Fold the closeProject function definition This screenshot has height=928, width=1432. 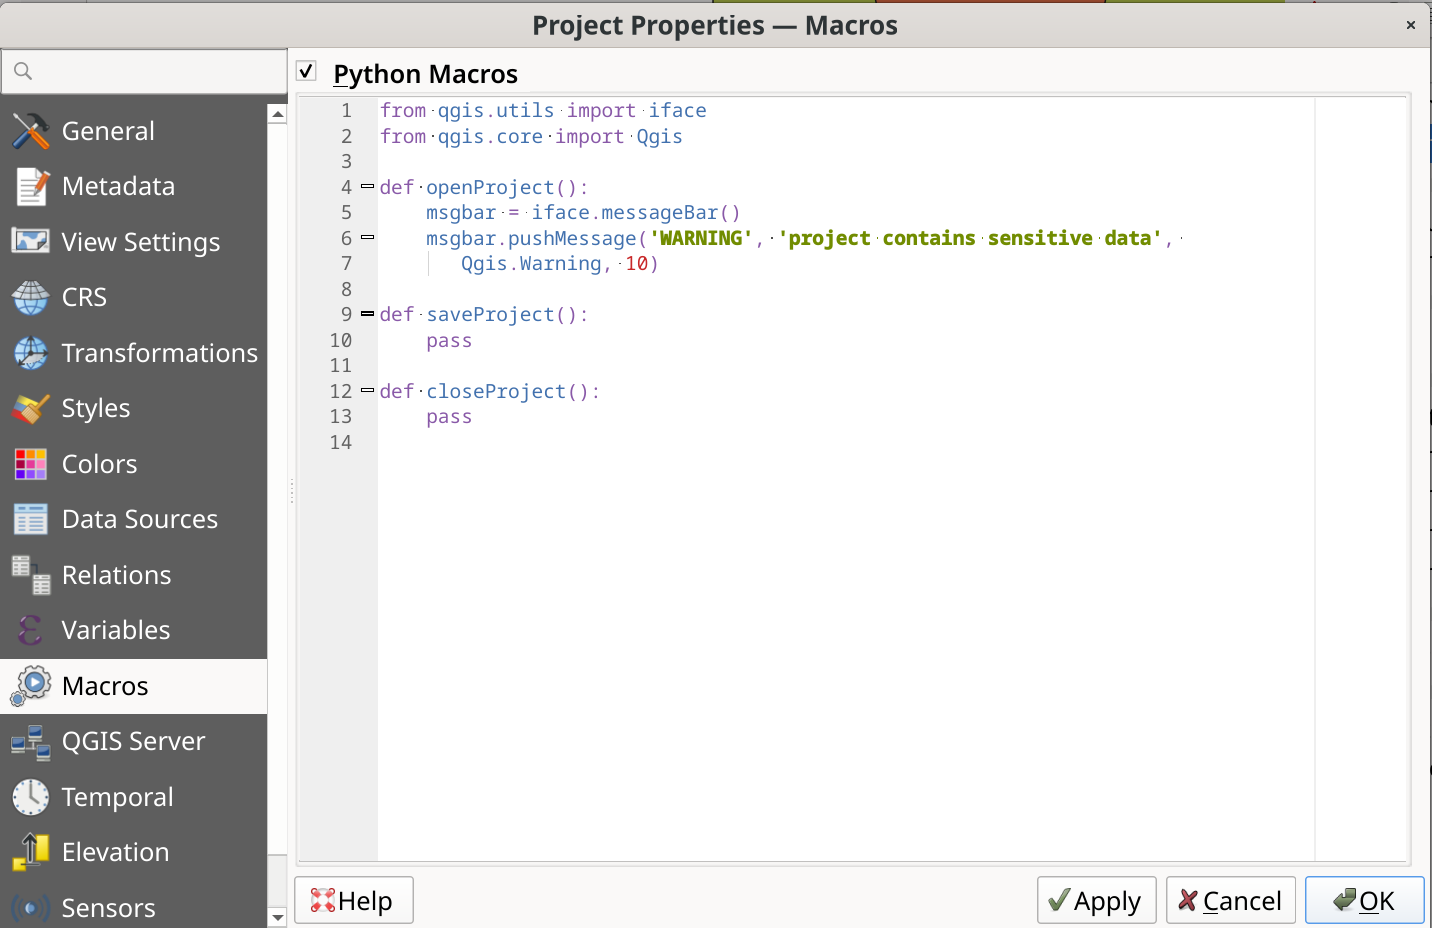pyautogui.click(x=367, y=391)
